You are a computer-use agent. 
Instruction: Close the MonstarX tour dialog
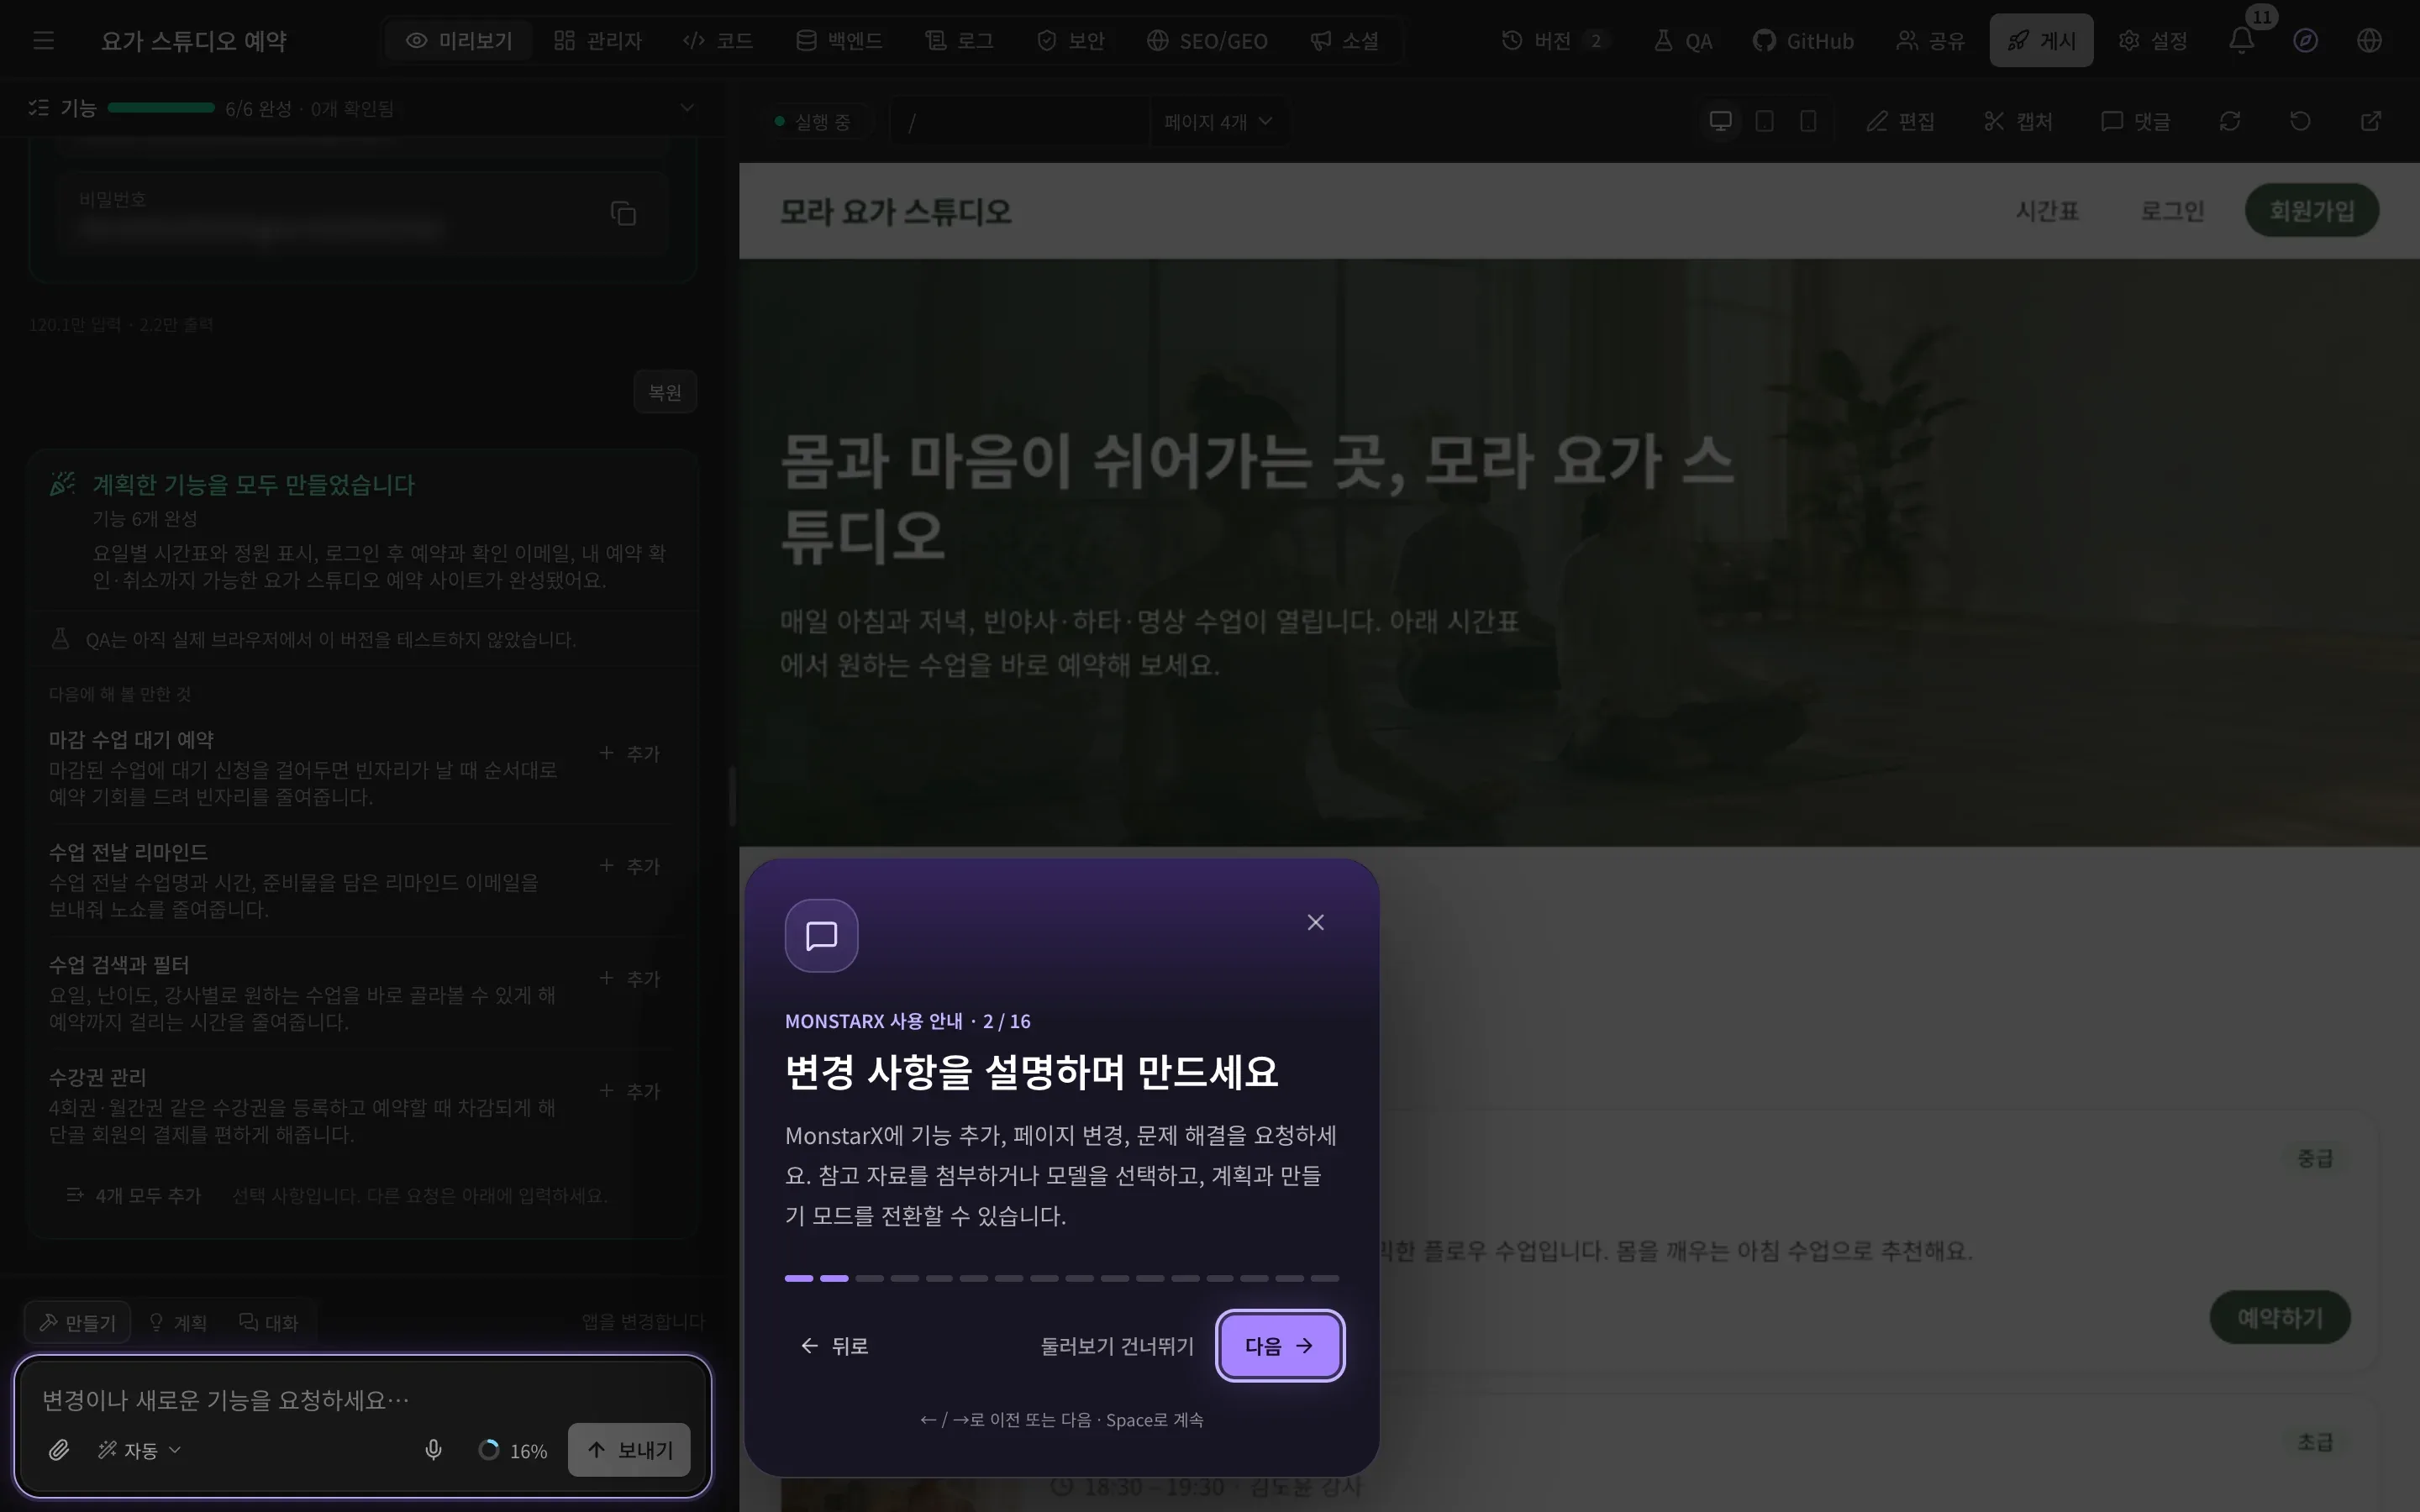click(x=1315, y=922)
